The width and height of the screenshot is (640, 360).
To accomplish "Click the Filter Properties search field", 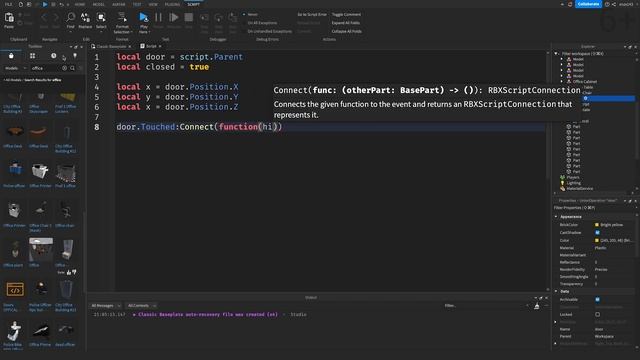I will tap(594, 208).
